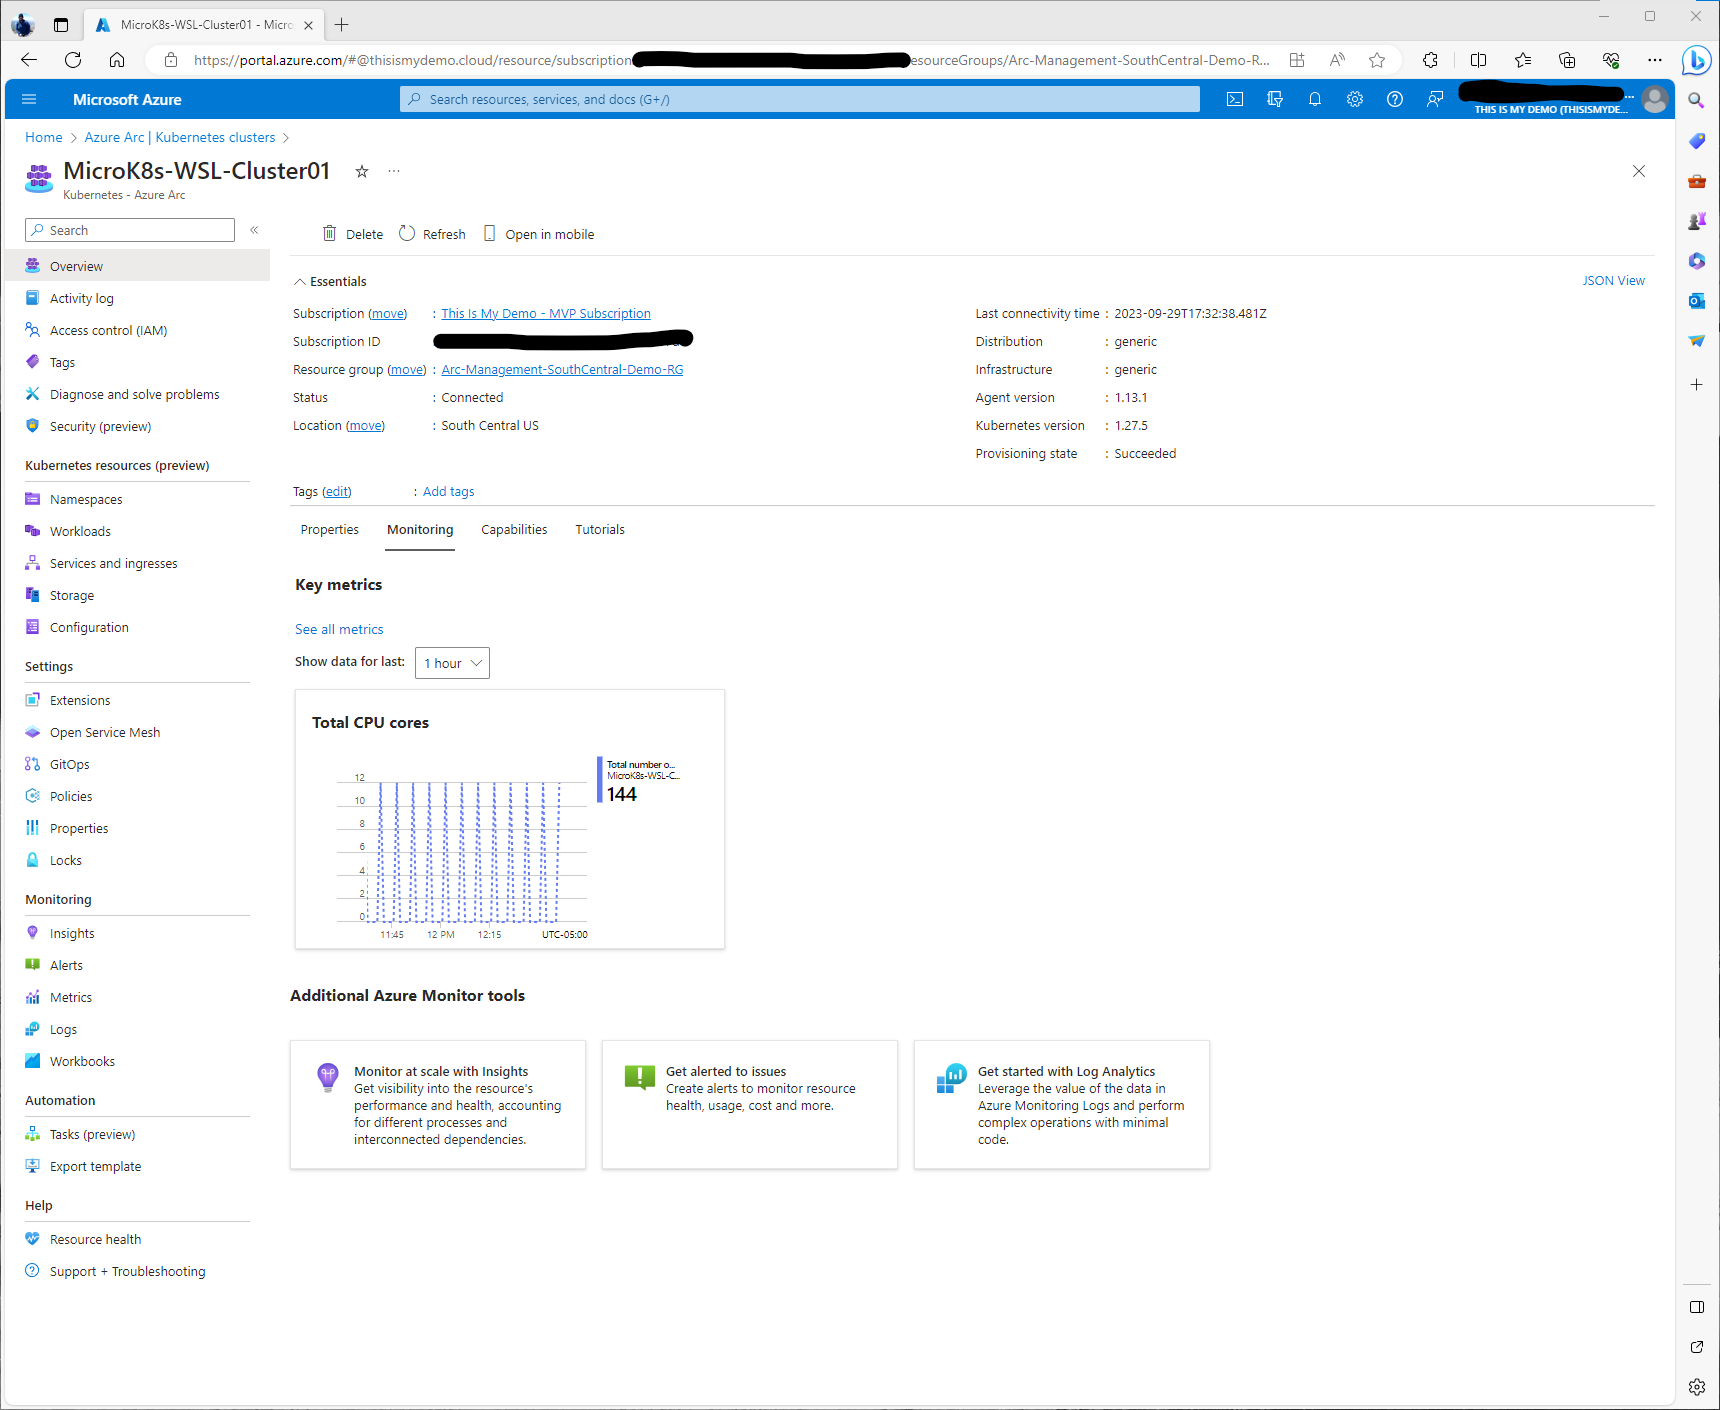Open See all metrics link

pyautogui.click(x=339, y=629)
